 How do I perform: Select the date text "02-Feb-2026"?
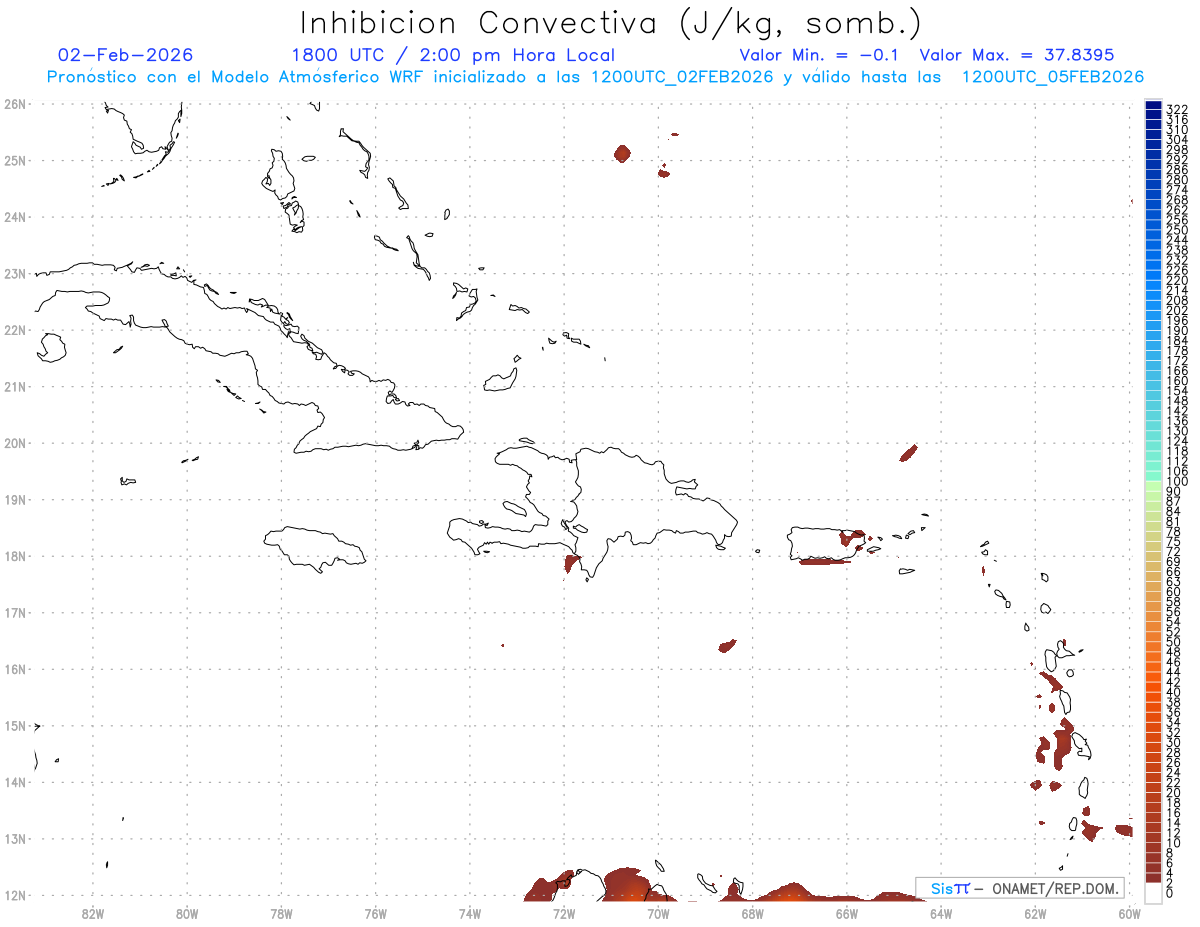coord(126,55)
